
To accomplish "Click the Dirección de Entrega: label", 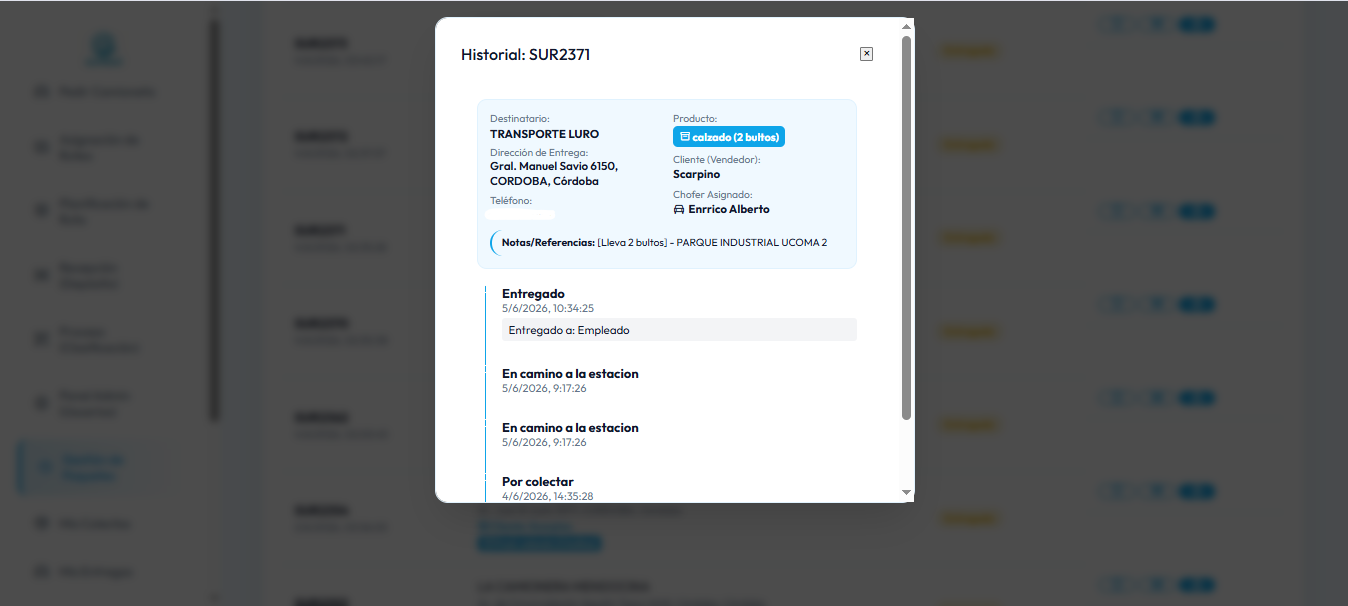I will [x=539, y=153].
